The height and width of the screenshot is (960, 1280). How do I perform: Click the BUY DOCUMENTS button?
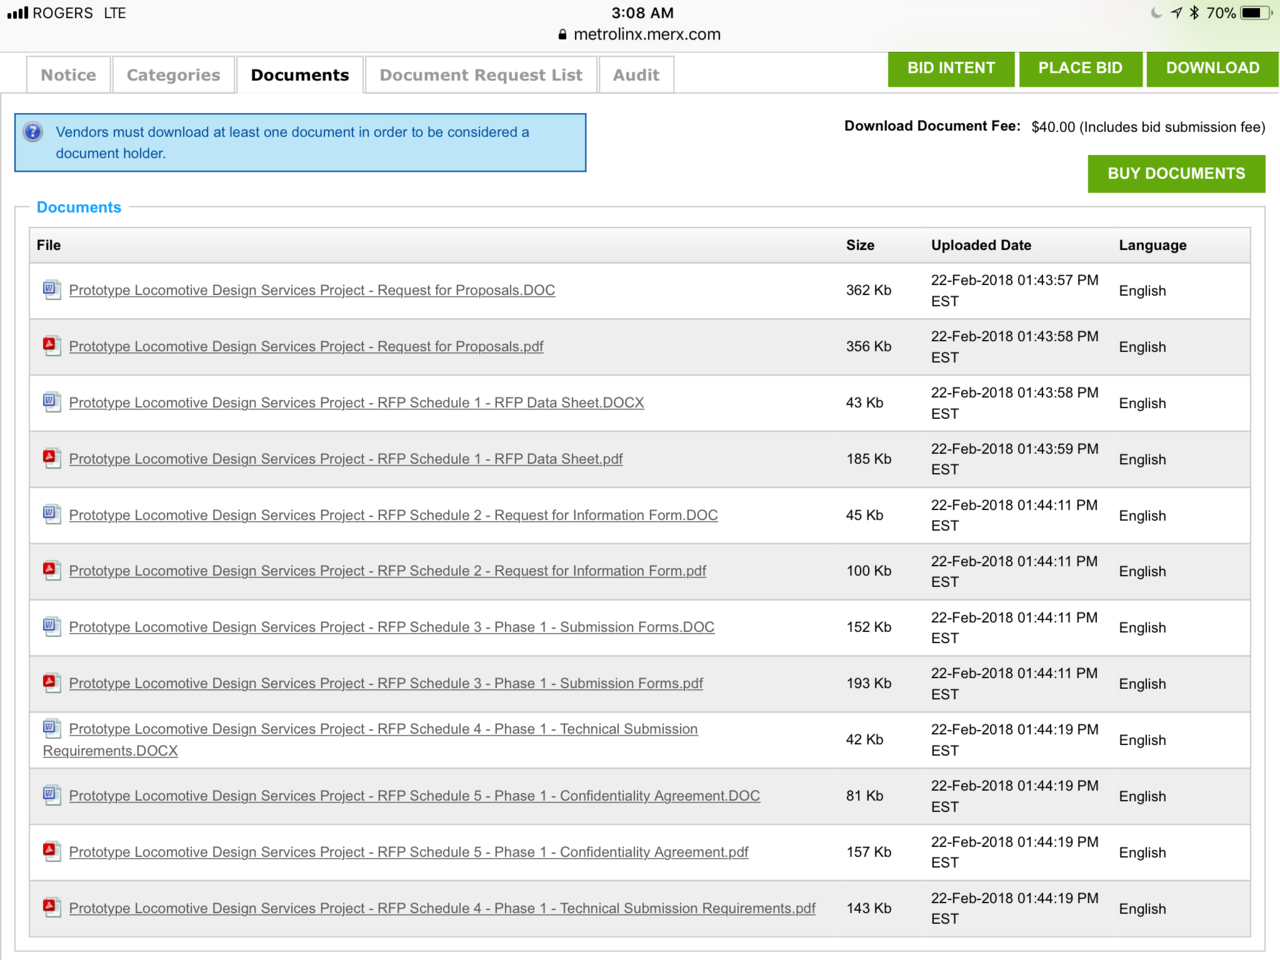tap(1176, 173)
